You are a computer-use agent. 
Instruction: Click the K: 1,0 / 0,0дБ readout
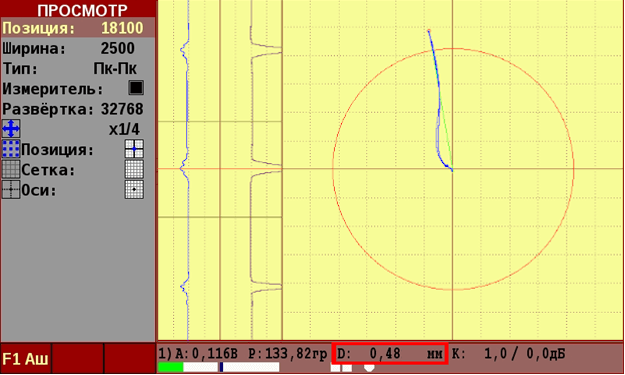pos(508,353)
